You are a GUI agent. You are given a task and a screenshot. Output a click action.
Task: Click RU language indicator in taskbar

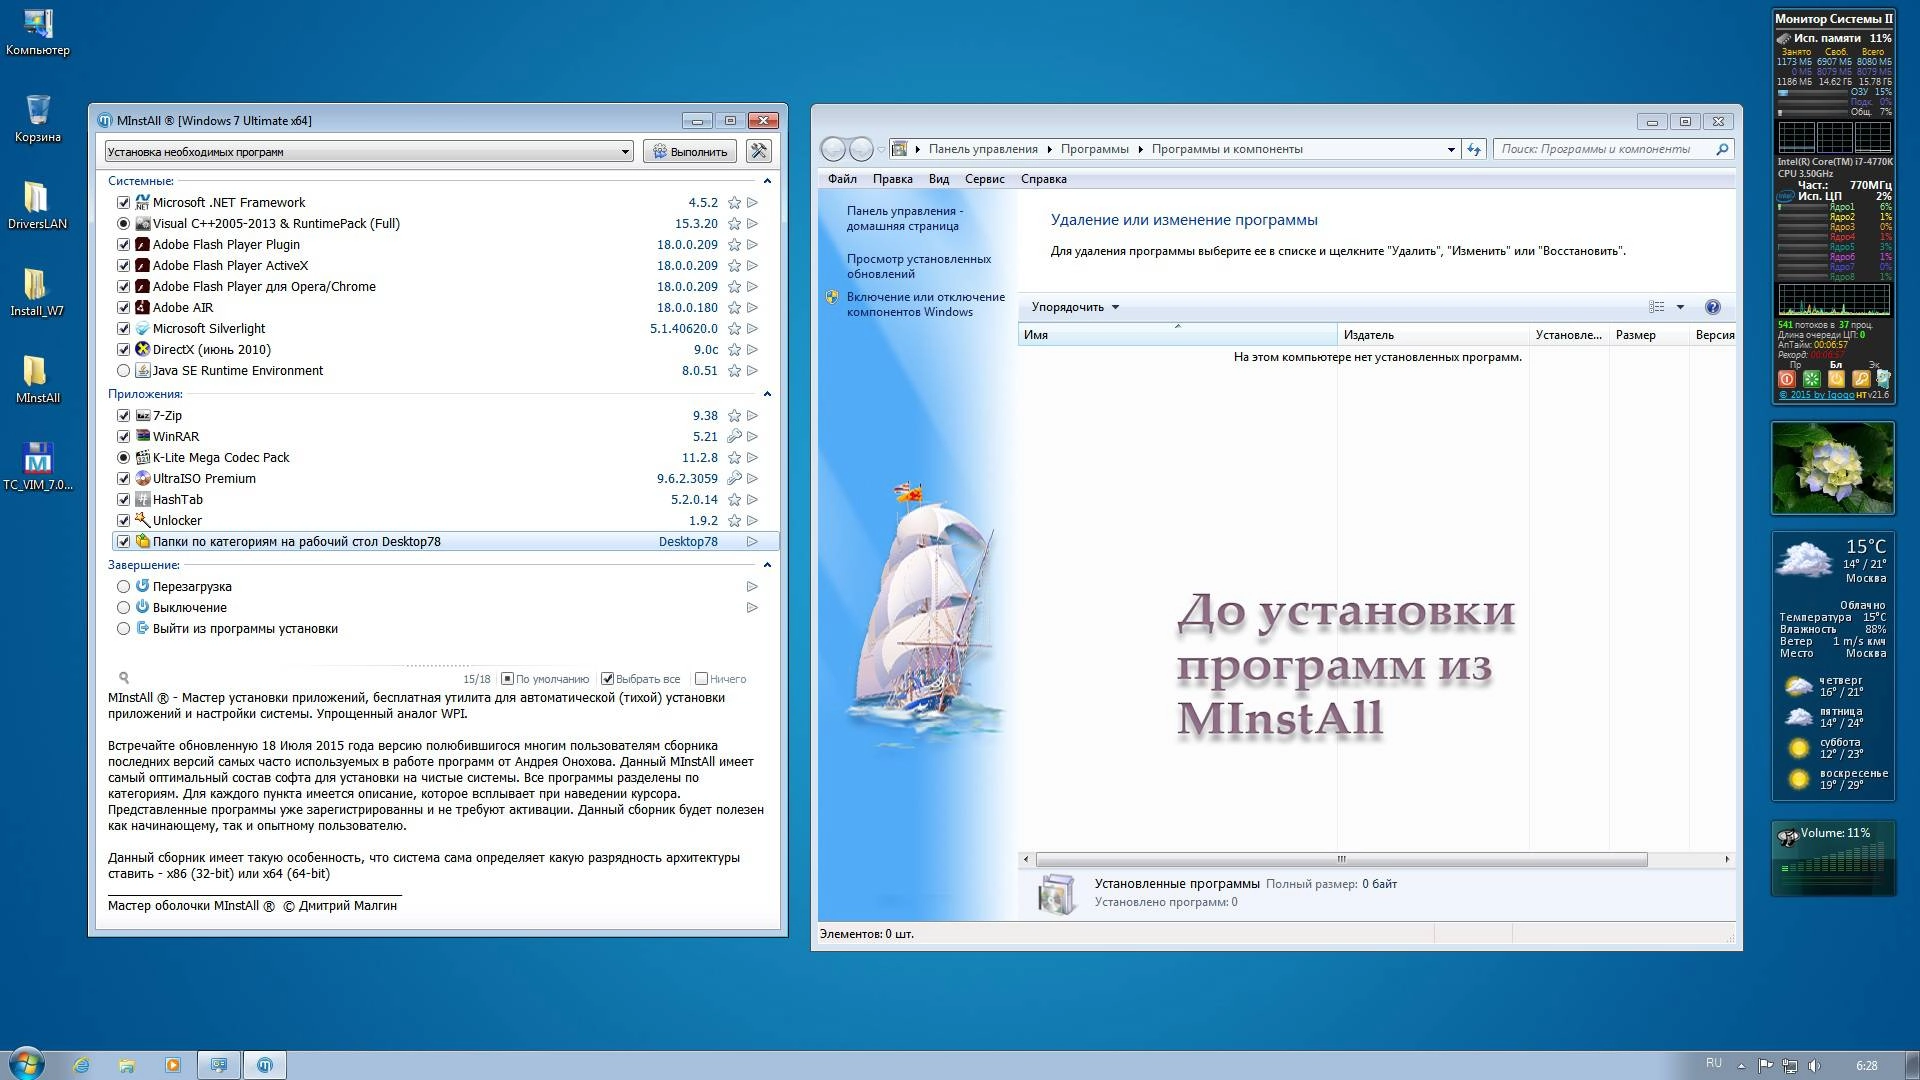(x=1713, y=1063)
